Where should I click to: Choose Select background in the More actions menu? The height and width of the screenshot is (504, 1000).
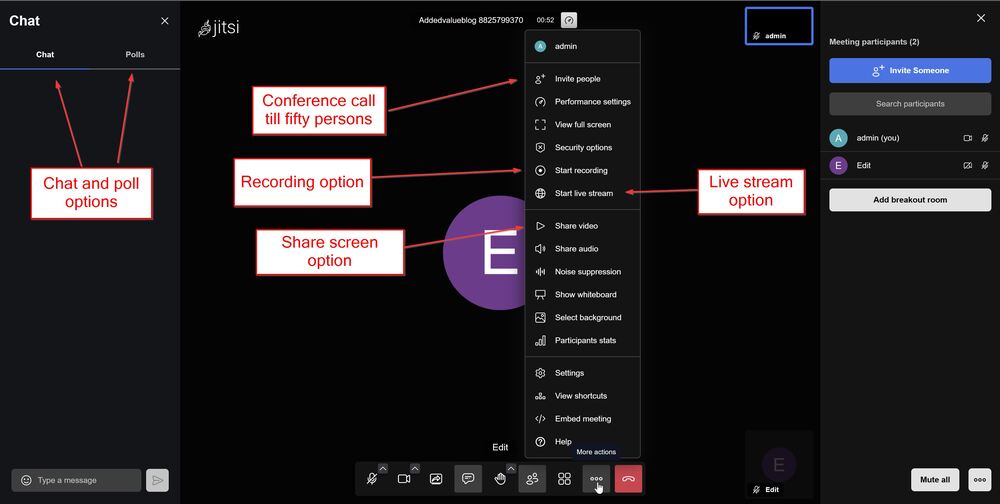coord(588,317)
